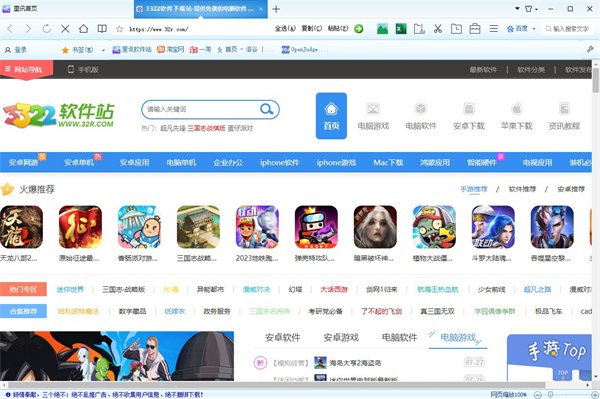Click the magnifier search icon in site search
This screenshot has height=399, width=600.
point(266,109)
